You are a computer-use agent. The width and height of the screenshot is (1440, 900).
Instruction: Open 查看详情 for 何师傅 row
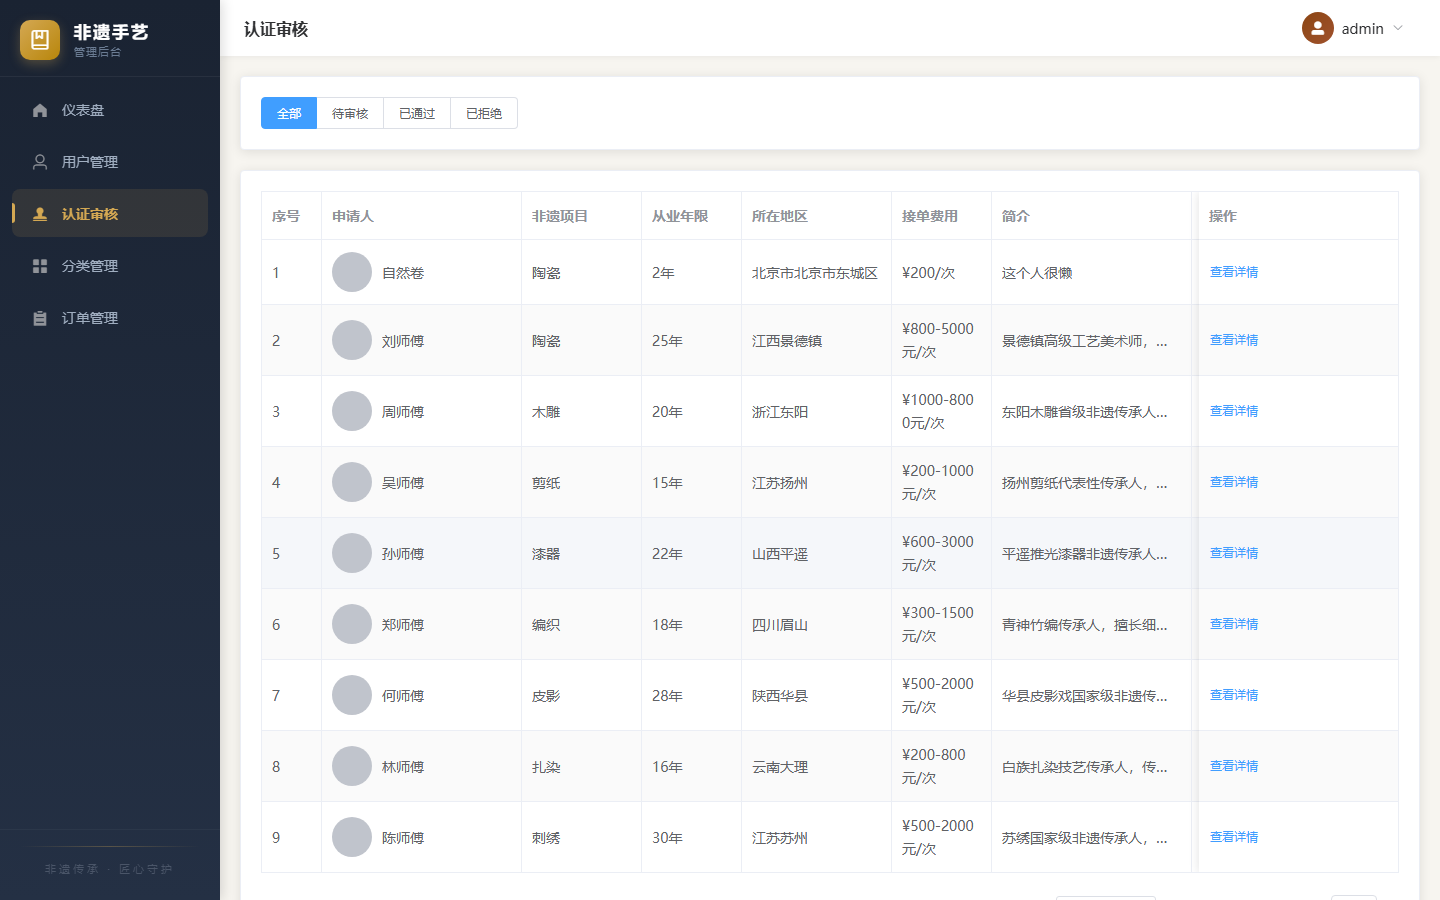[x=1234, y=695]
